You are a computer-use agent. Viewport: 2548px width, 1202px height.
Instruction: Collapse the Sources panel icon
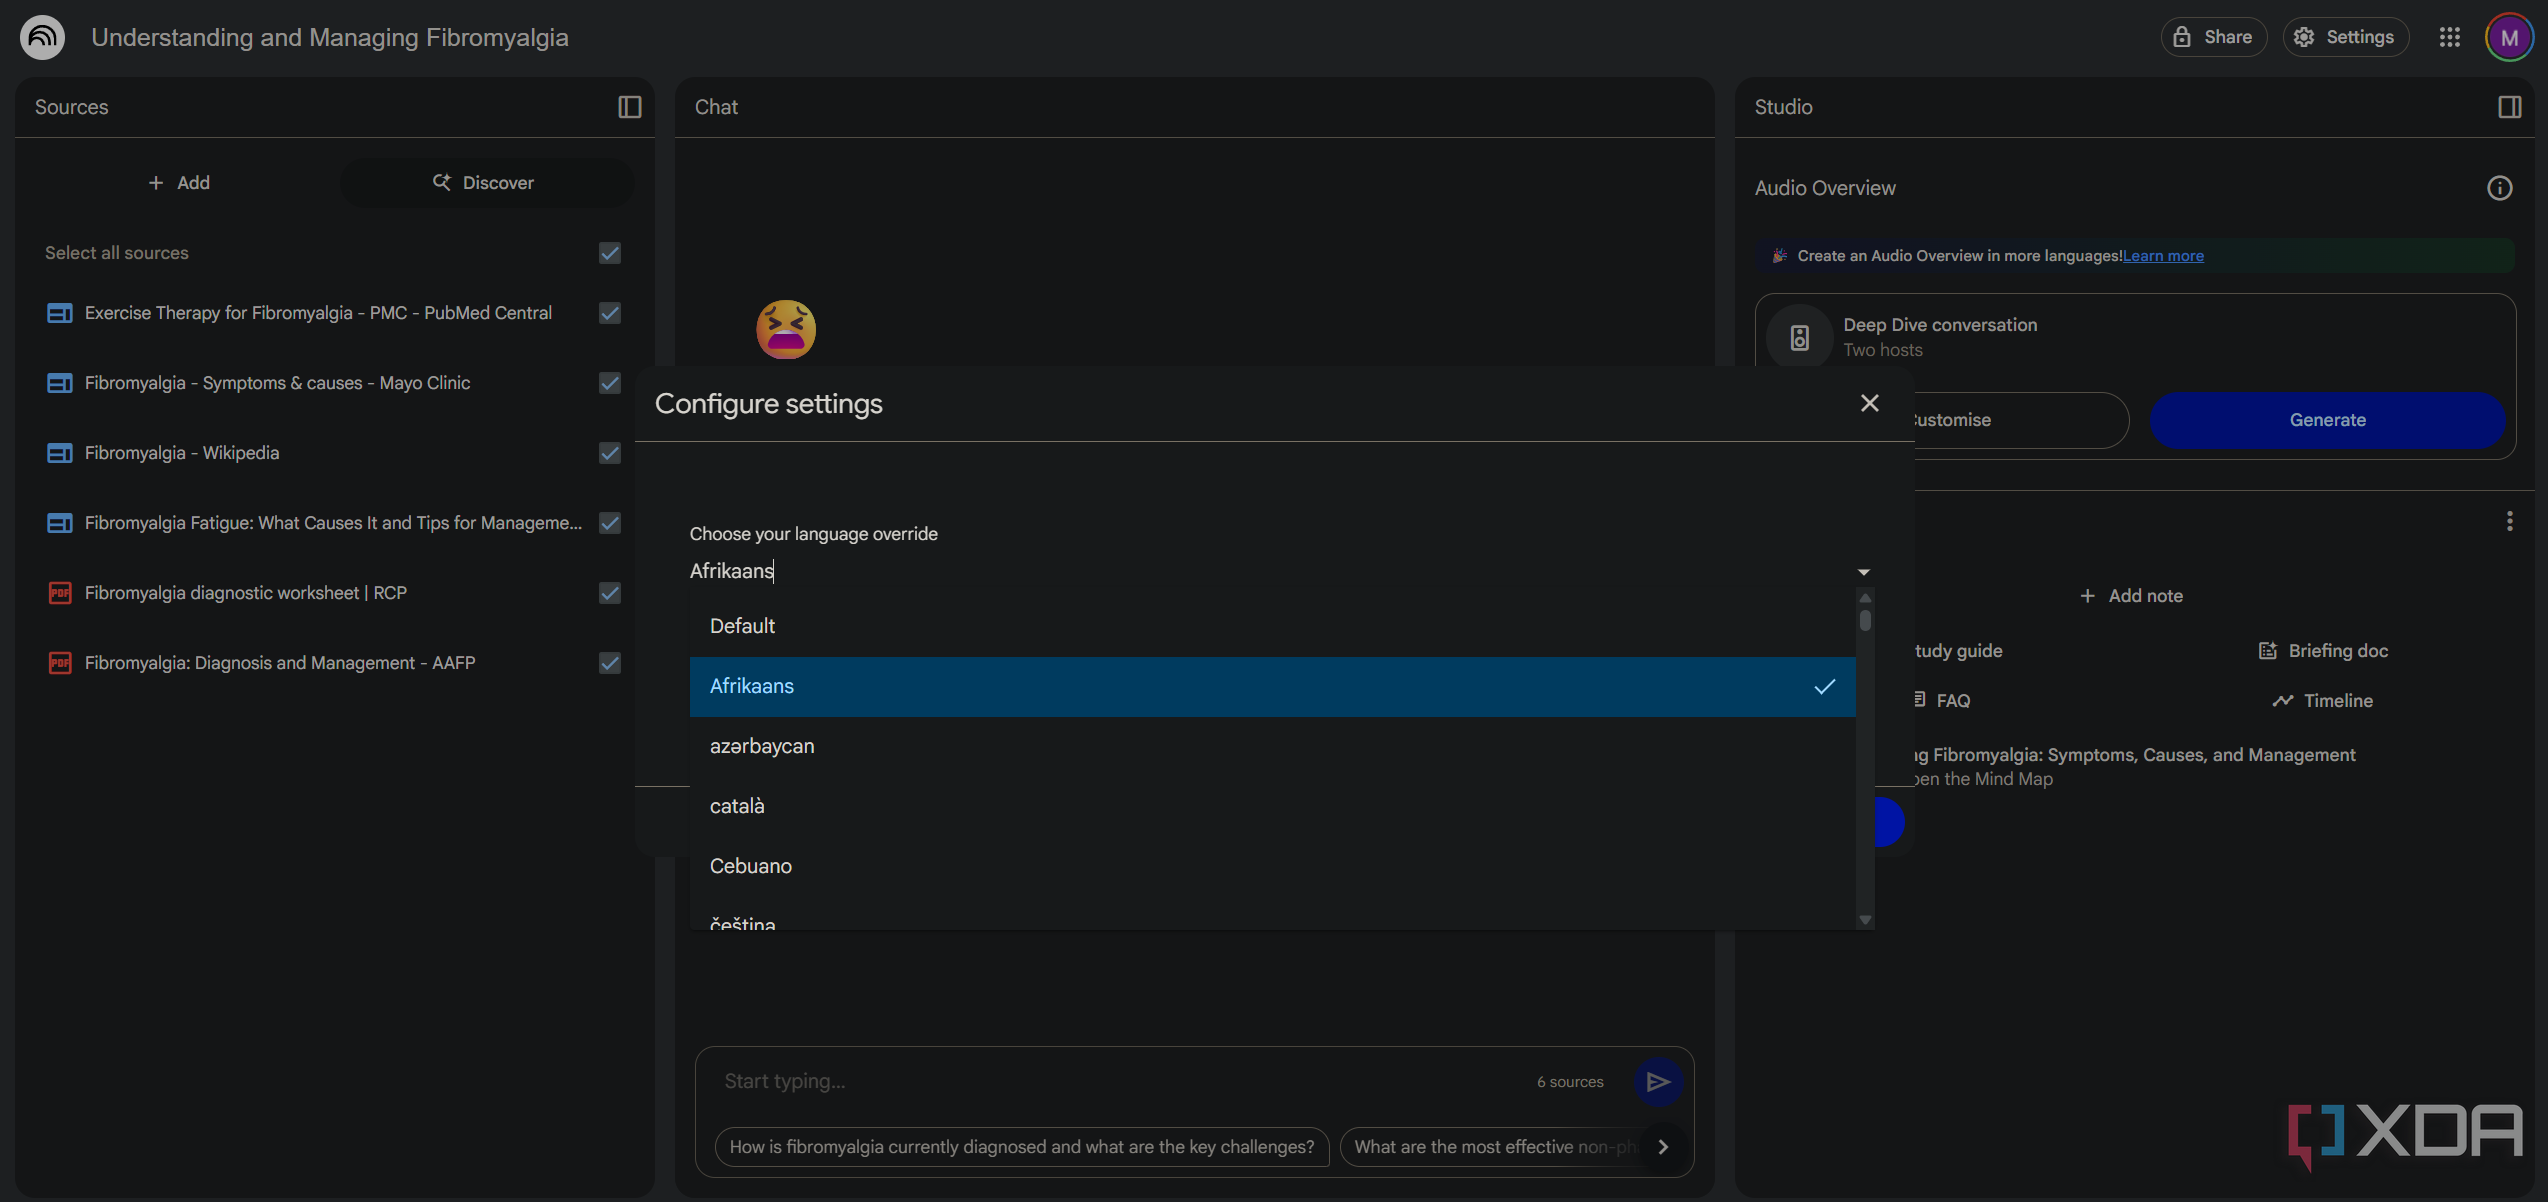[629, 107]
